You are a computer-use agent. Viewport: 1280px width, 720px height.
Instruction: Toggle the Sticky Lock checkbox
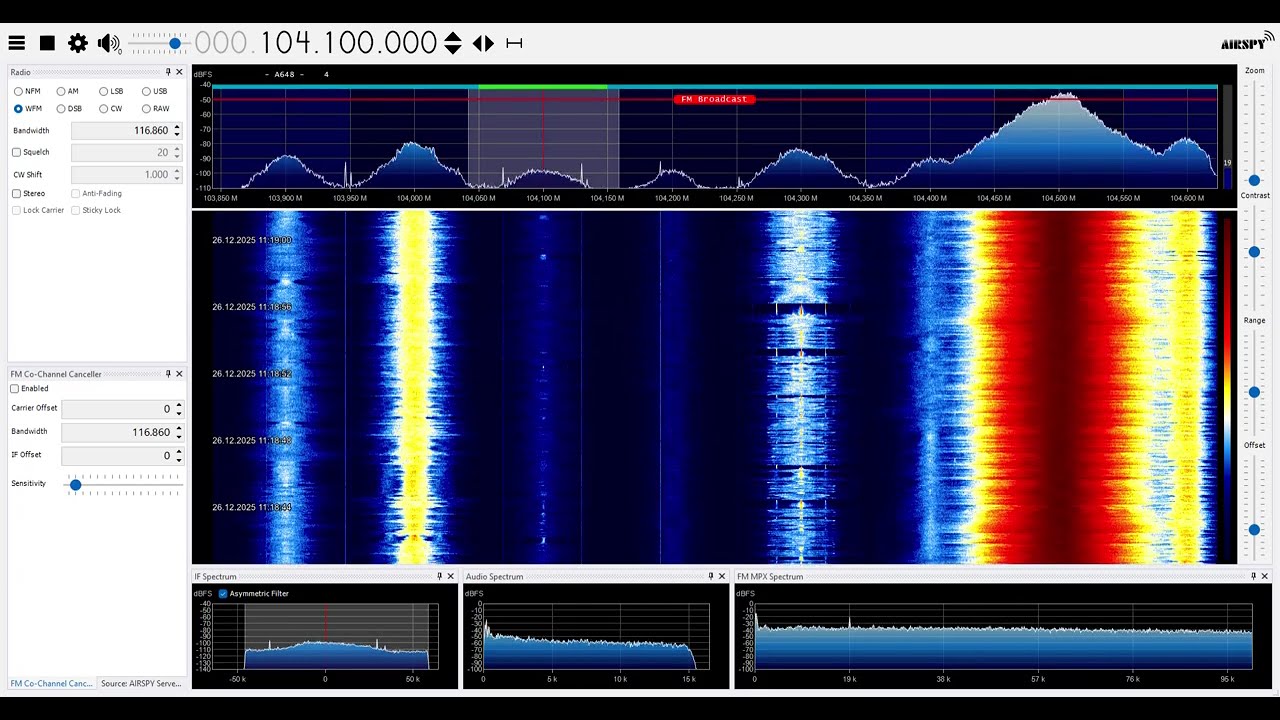click(x=75, y=210)
